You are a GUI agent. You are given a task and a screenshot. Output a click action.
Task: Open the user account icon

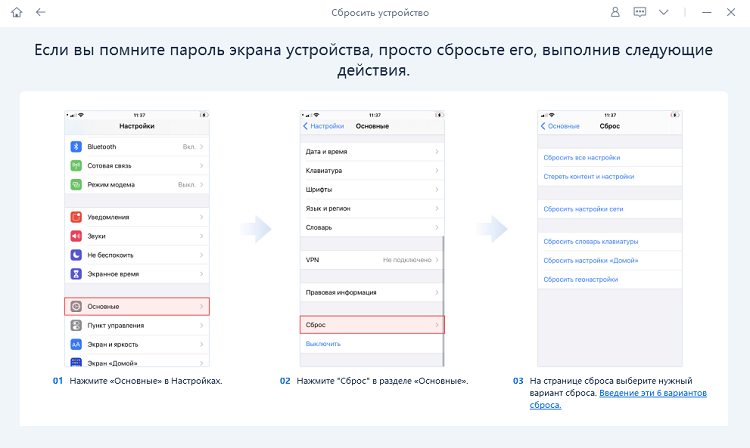615,12
